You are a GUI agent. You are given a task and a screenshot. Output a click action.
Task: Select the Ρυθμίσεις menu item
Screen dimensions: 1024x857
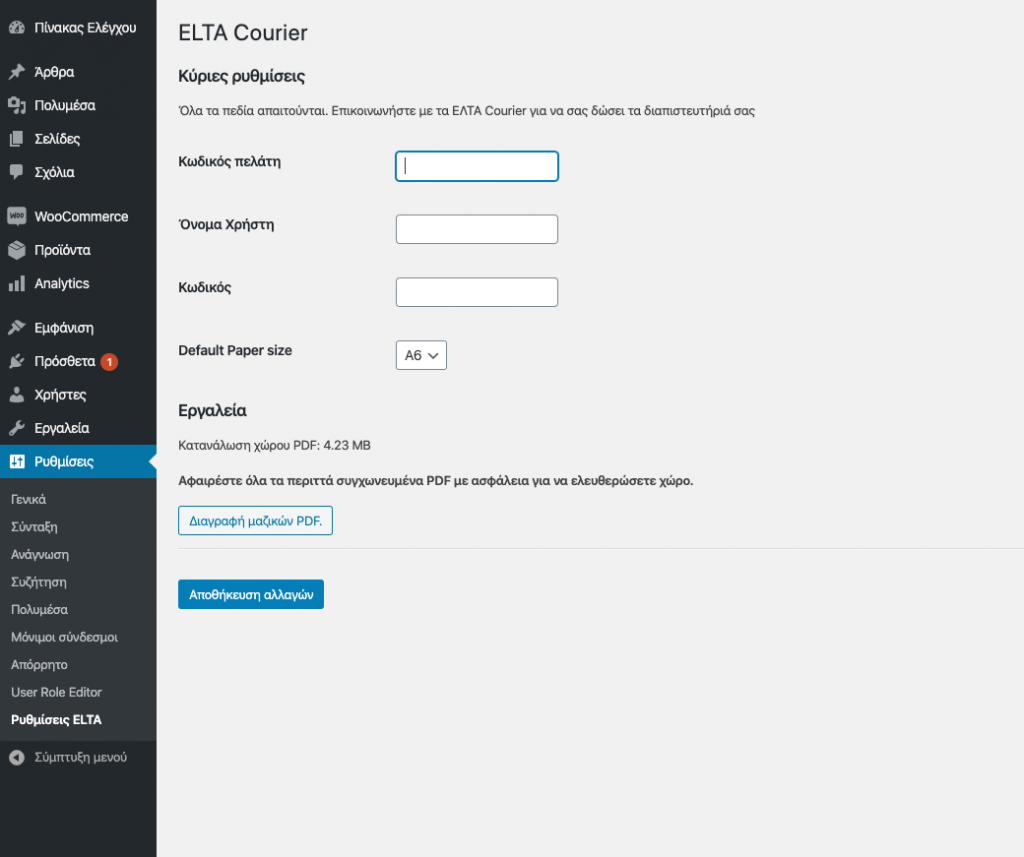coord(78,462)
